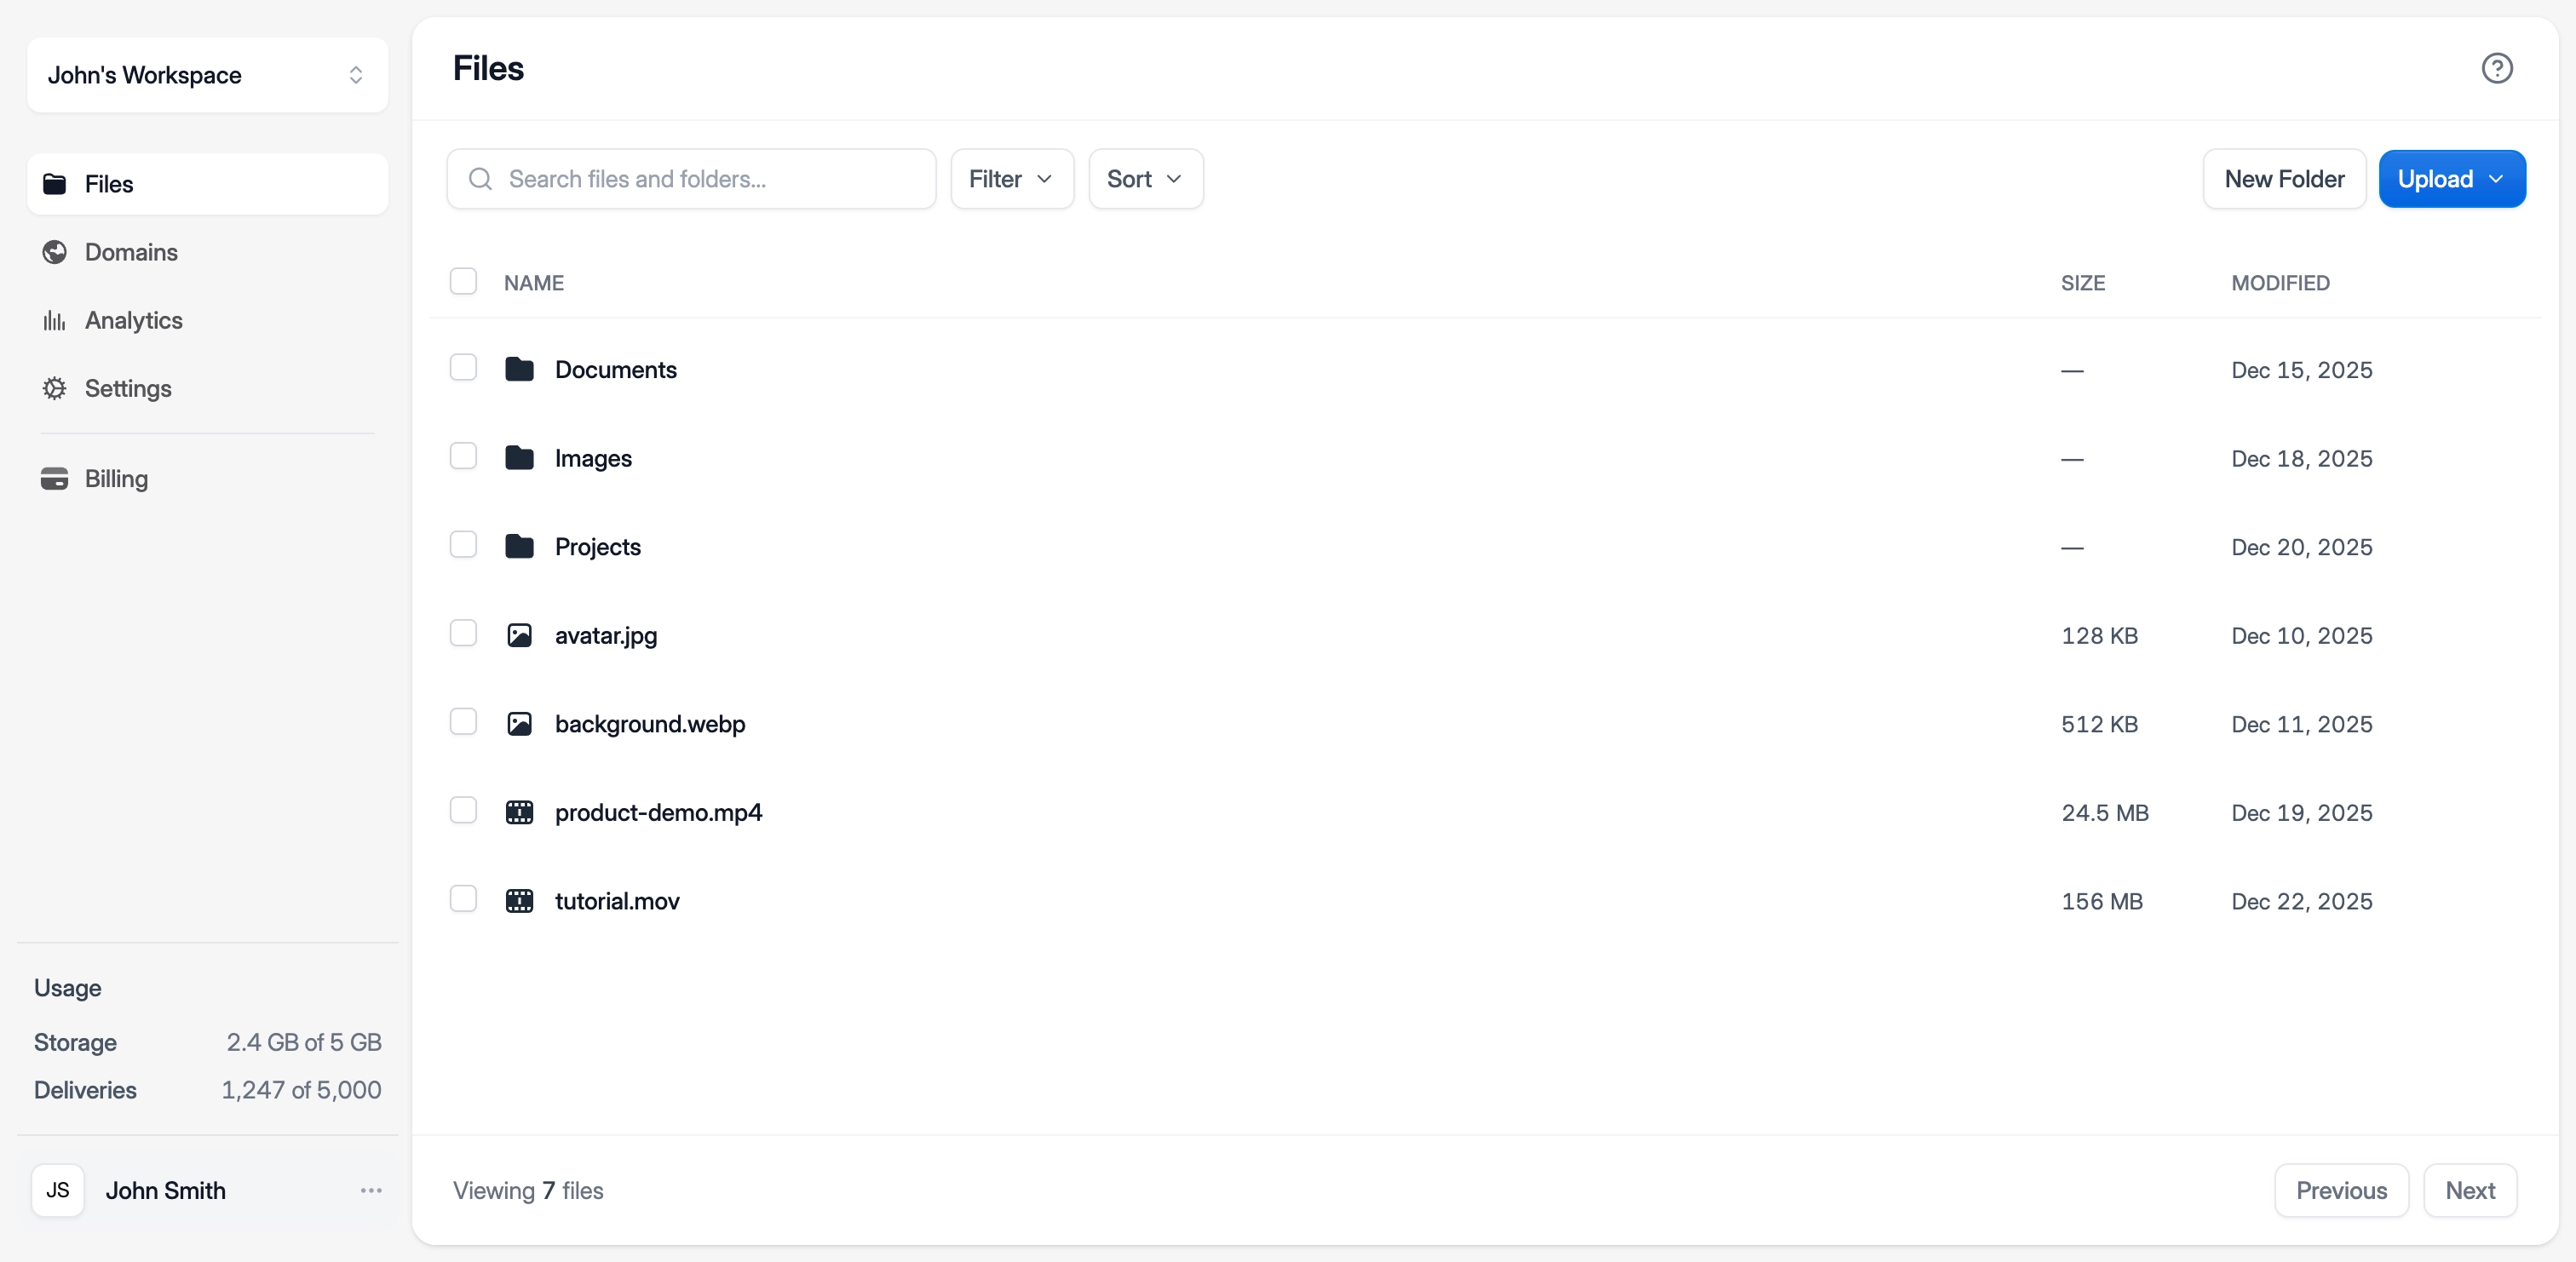Open the John's Workspace switcher
Image resolution: width=2576 pixels, height=1262 pixels.
pos(206,75)
